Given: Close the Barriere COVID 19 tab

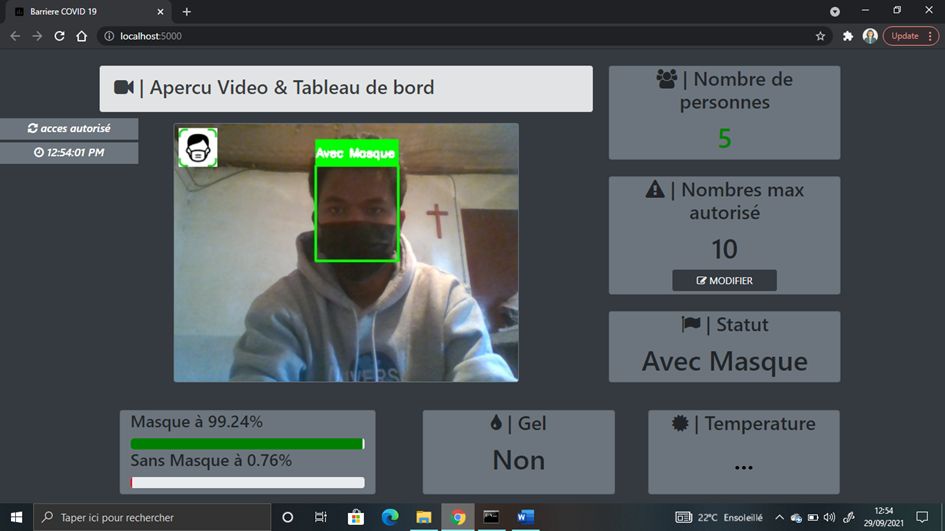Looking at the screenshot, I should pyautogui.click(x=160, y=11).
